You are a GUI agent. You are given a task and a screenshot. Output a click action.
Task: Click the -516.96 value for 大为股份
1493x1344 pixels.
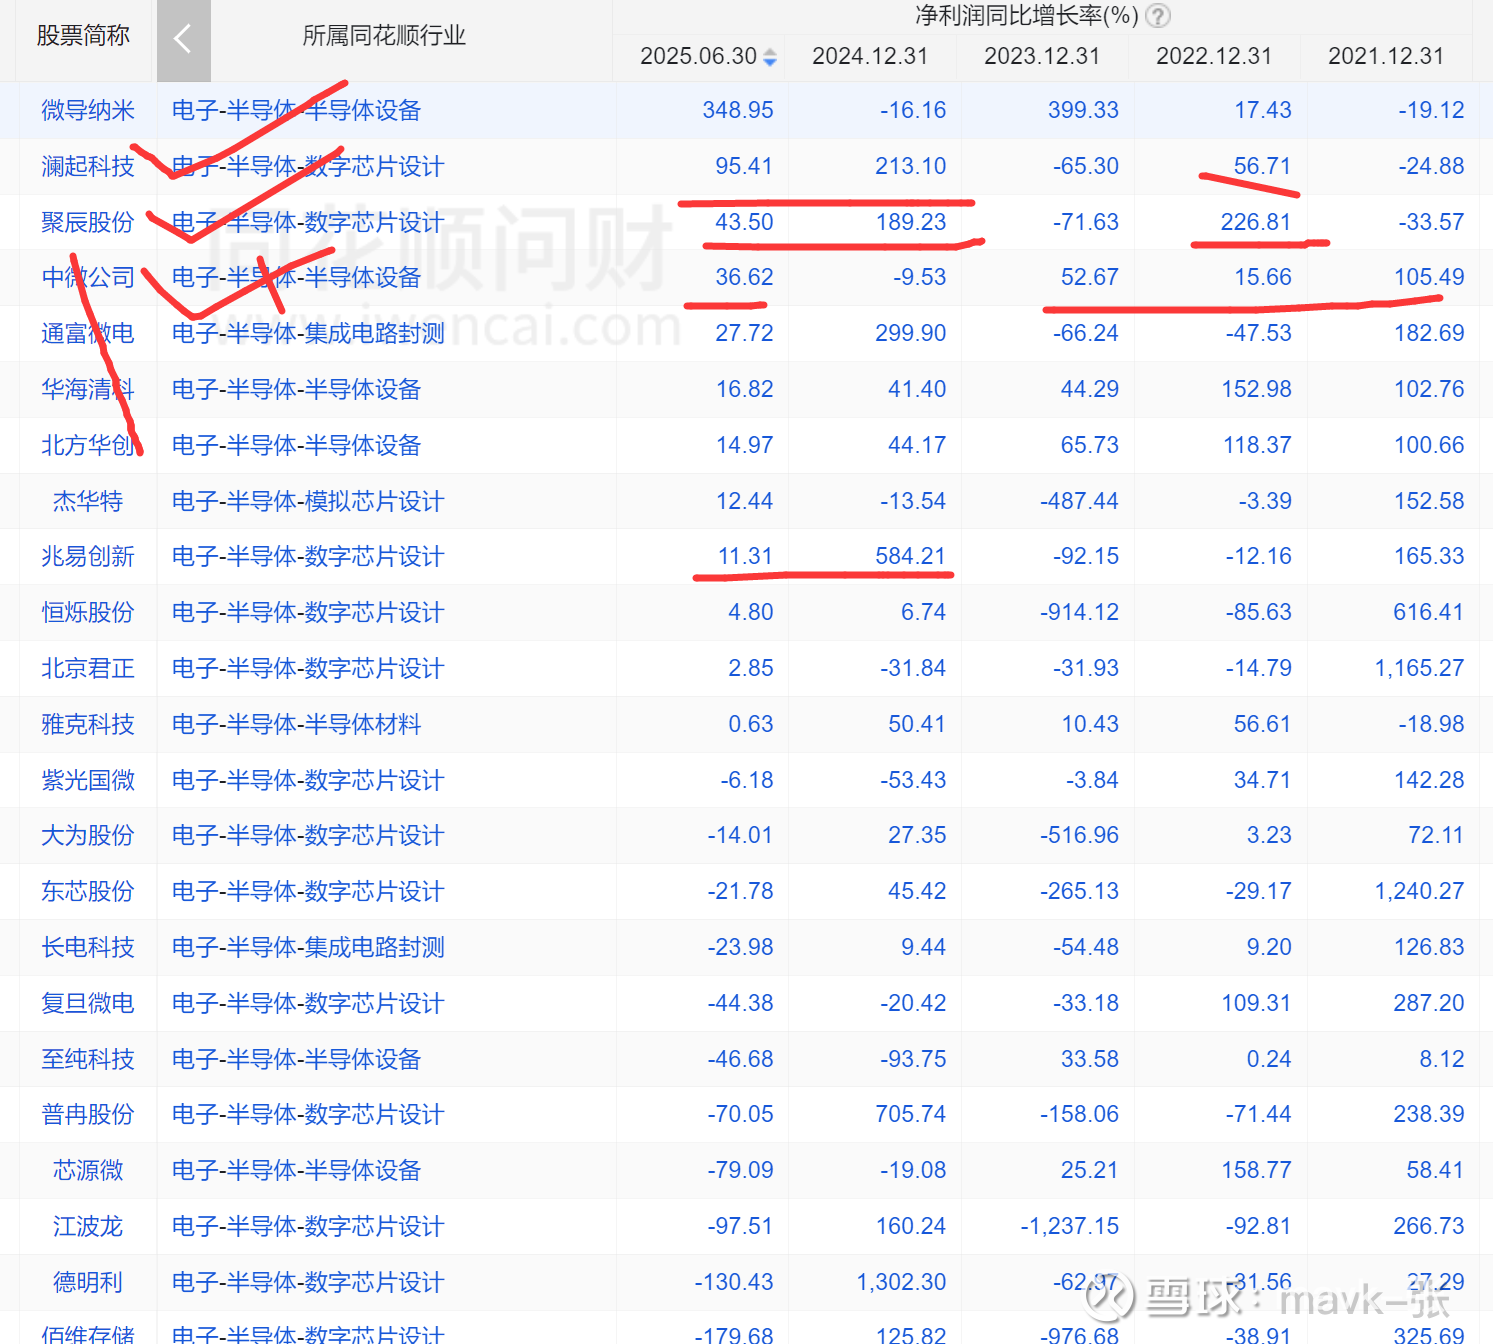coord(1080,835)
